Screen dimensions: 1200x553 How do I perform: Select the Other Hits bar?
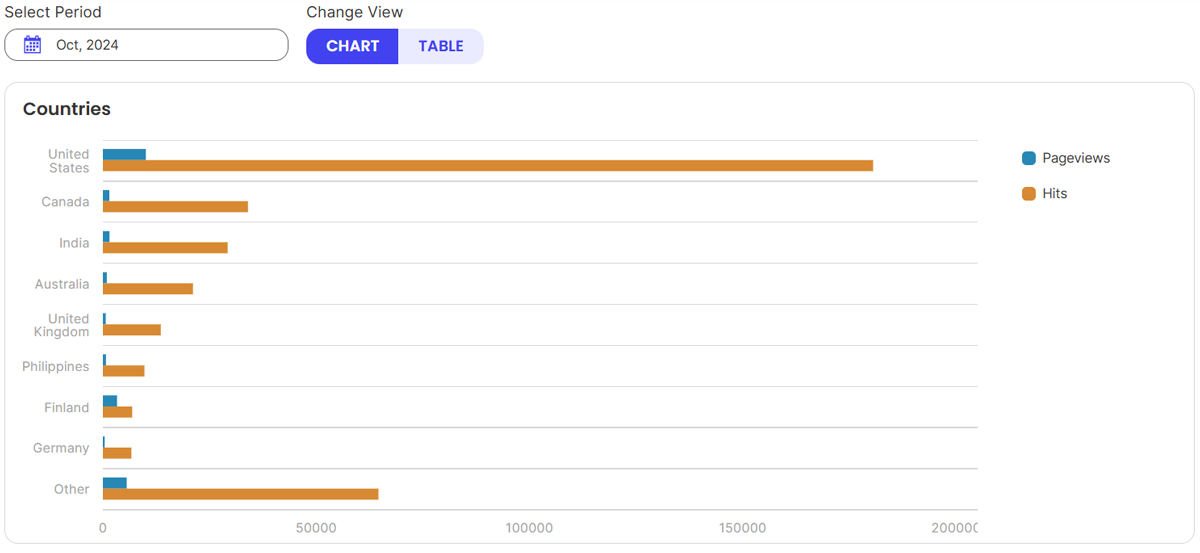[240, 494]
